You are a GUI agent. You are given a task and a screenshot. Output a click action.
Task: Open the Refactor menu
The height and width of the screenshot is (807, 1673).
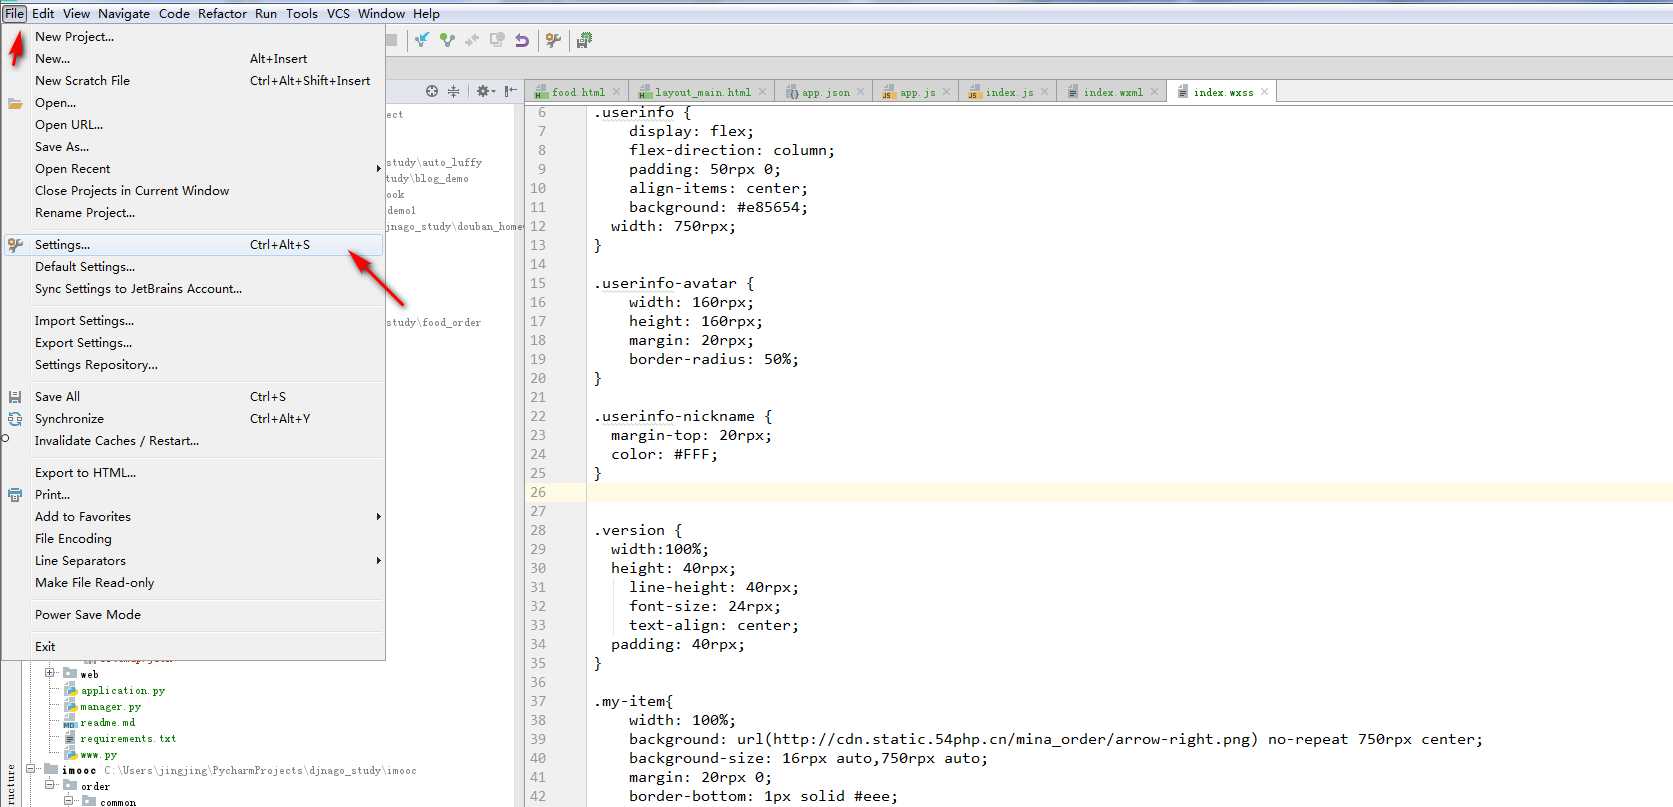tap(222, 13)
